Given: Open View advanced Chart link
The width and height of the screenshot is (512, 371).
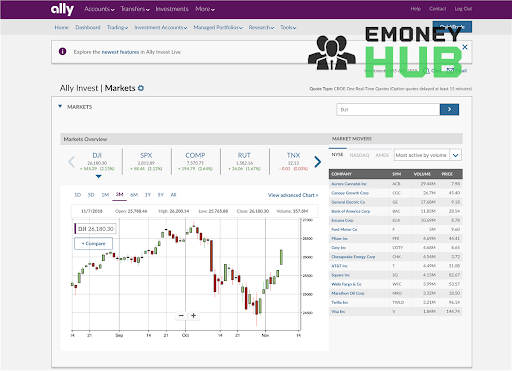Looking at the screenshot, I should (293, 195).
